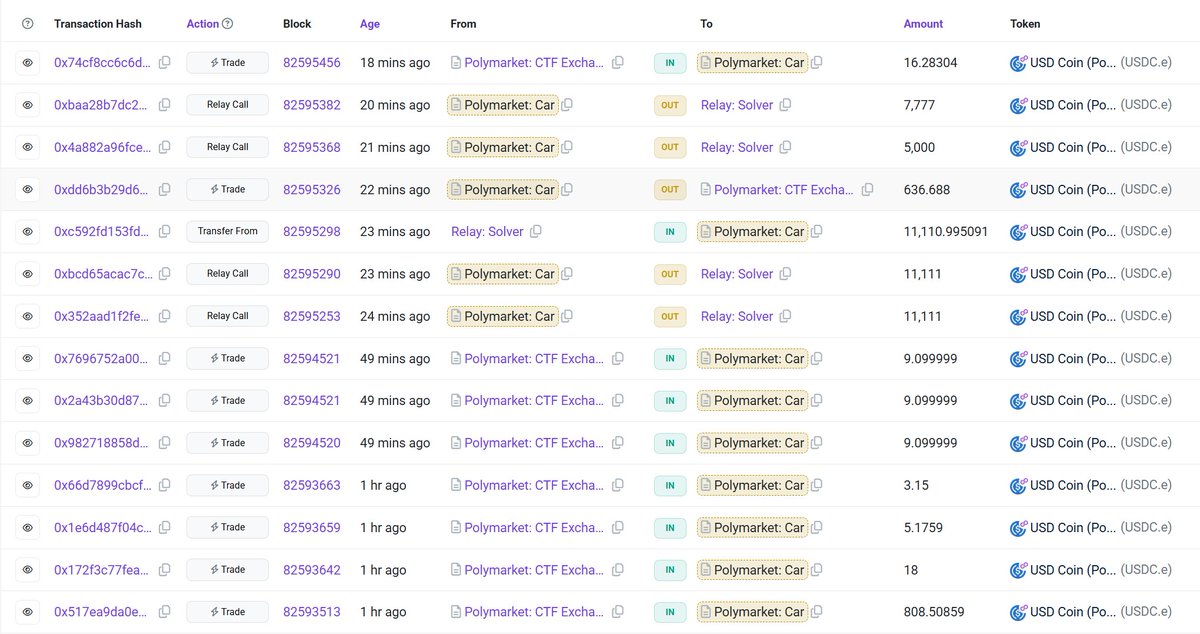1200x634 pixels.
Task: Open block 82593513 link
Action: click(x=312, y=611)
